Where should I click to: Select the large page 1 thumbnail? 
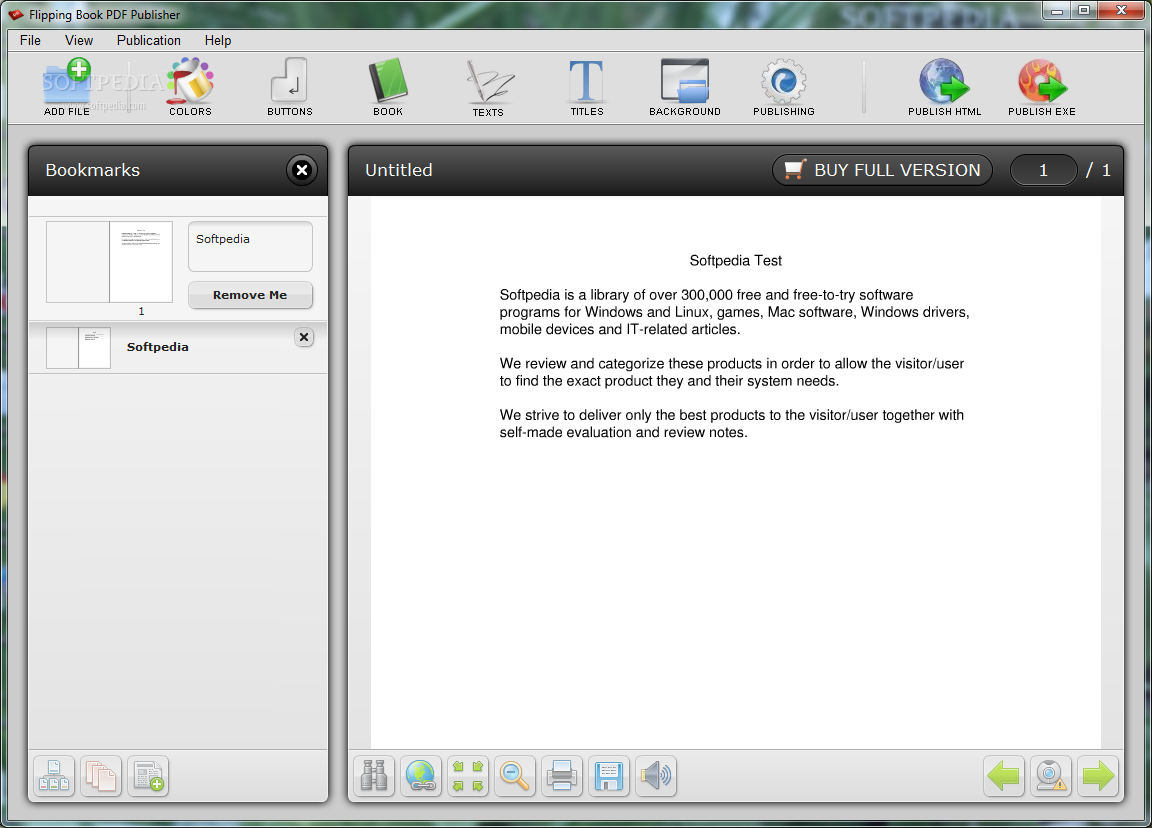click(x=109, y=262)
